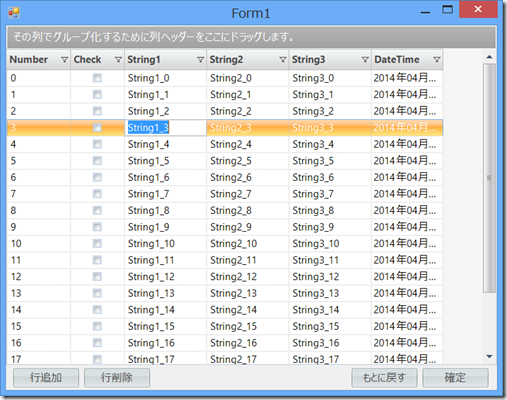The width and height of the screenshot is (507, 400).
Task: Select cell String3_14
Action: pyautogui.click(x=330, y=310)
